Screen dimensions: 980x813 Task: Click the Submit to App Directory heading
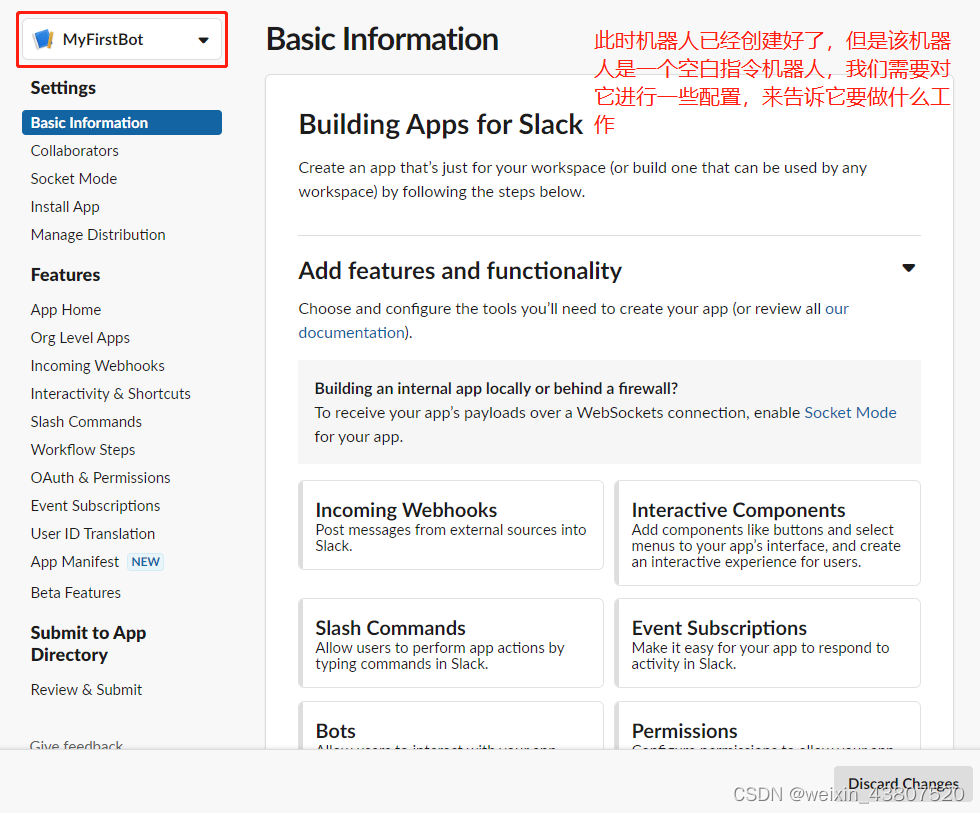(88, 644)
